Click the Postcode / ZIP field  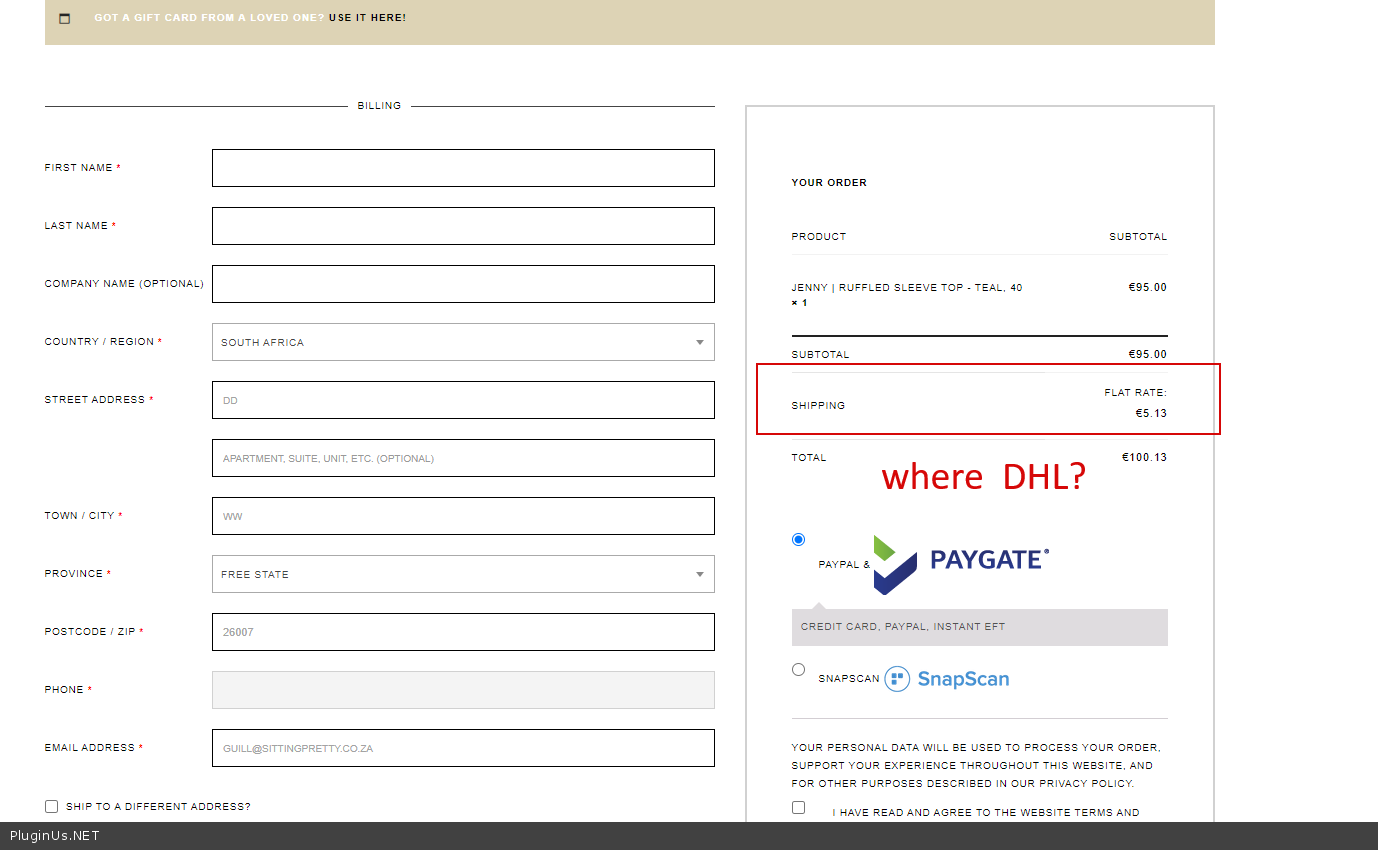coord(463,632)
